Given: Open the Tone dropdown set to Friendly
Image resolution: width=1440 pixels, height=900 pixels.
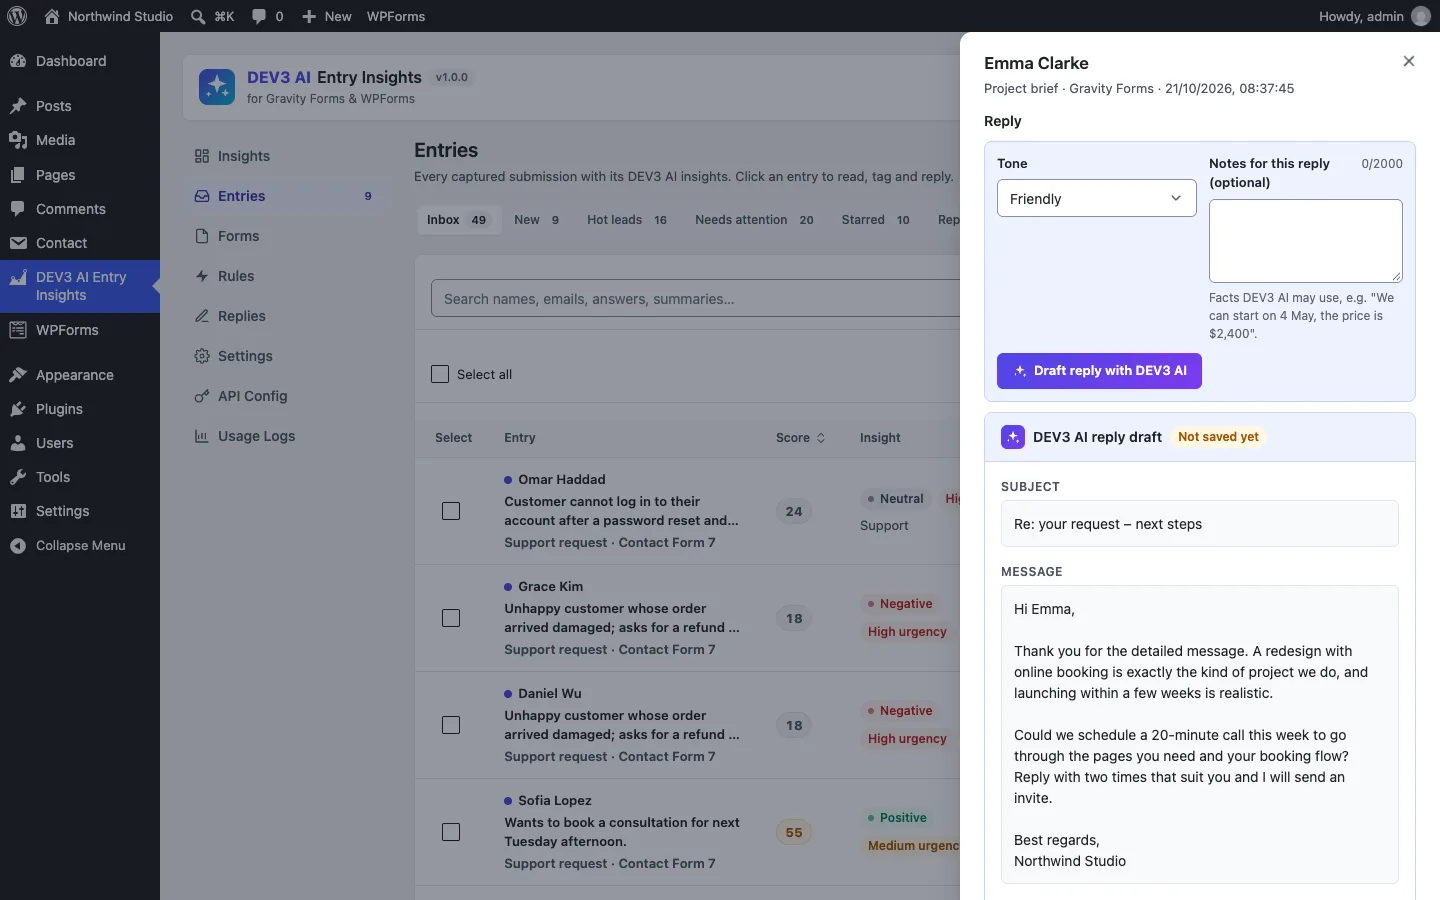Looking at the screenshot, I should point(1097,198).
